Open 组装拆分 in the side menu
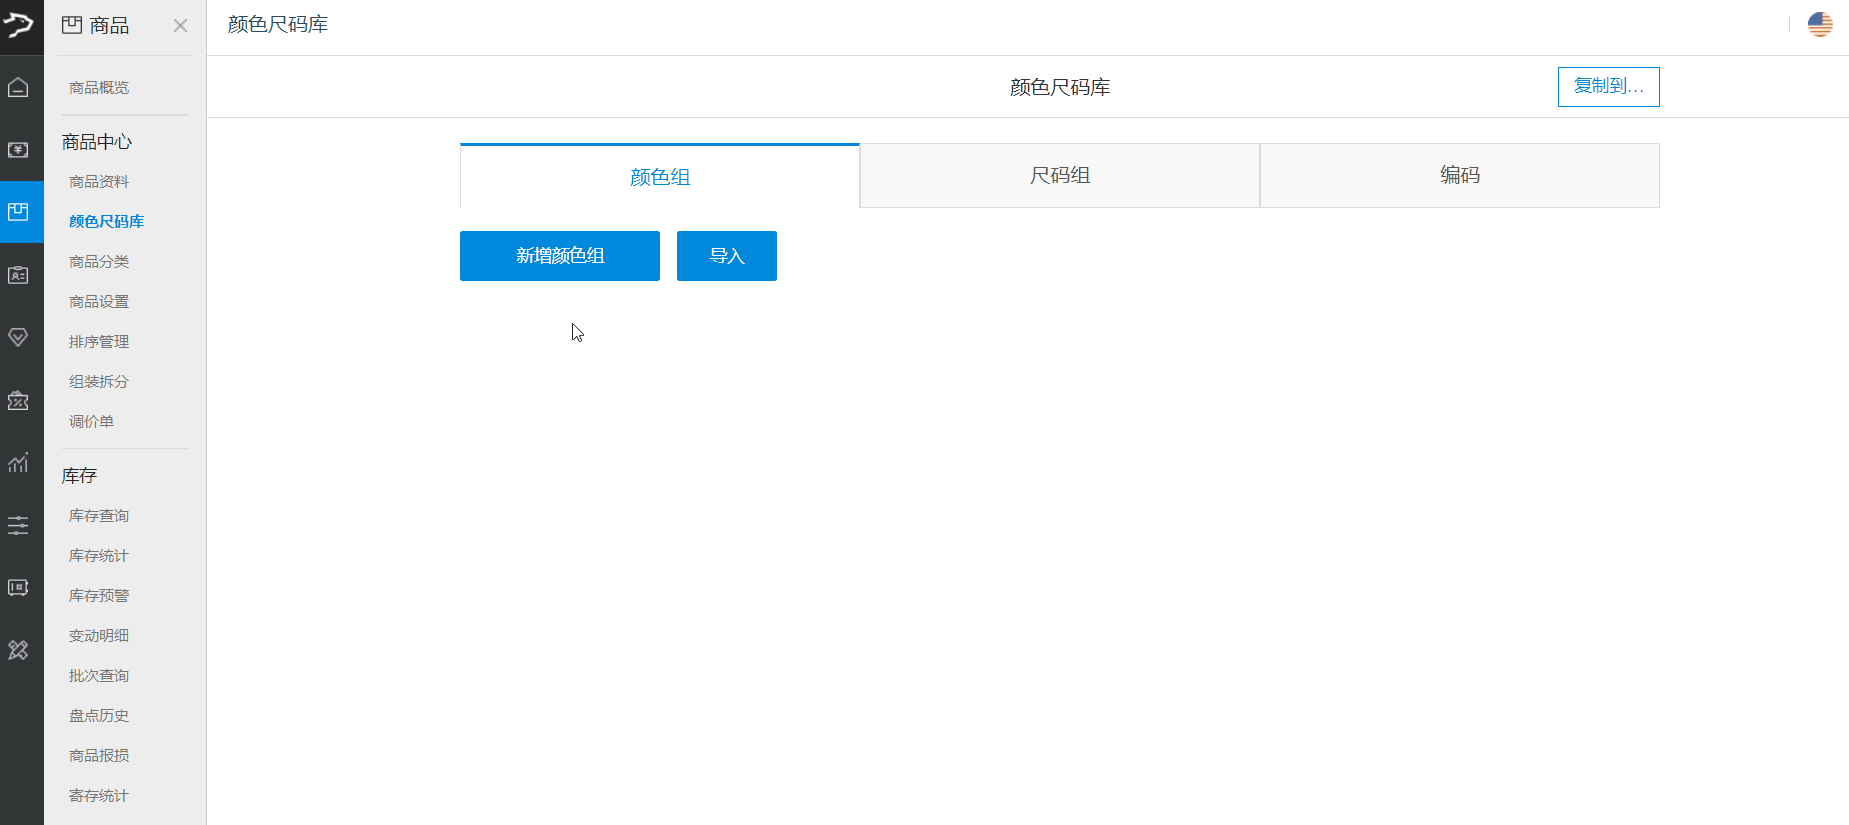This screenshot has height=825, width=1849. coord(99,382)
